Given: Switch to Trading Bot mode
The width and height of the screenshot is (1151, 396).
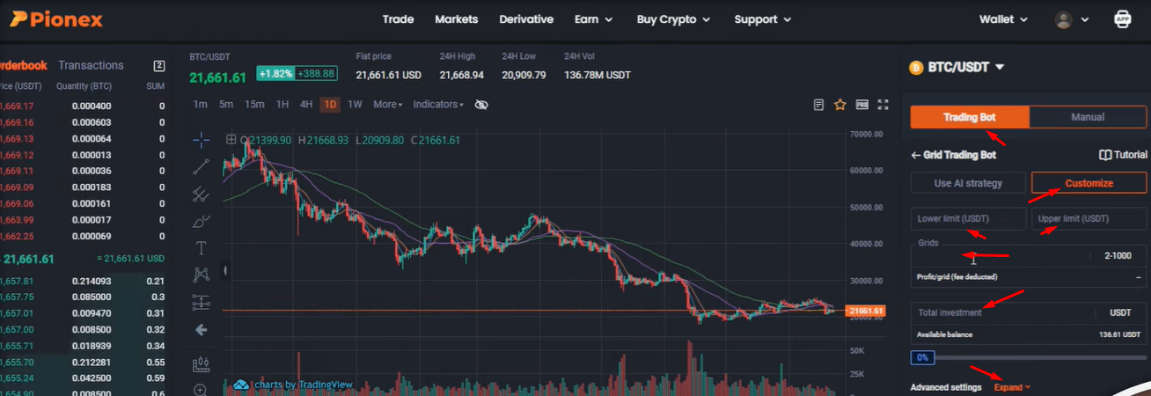Looking at the screenshot, I should tap(970, 117).
